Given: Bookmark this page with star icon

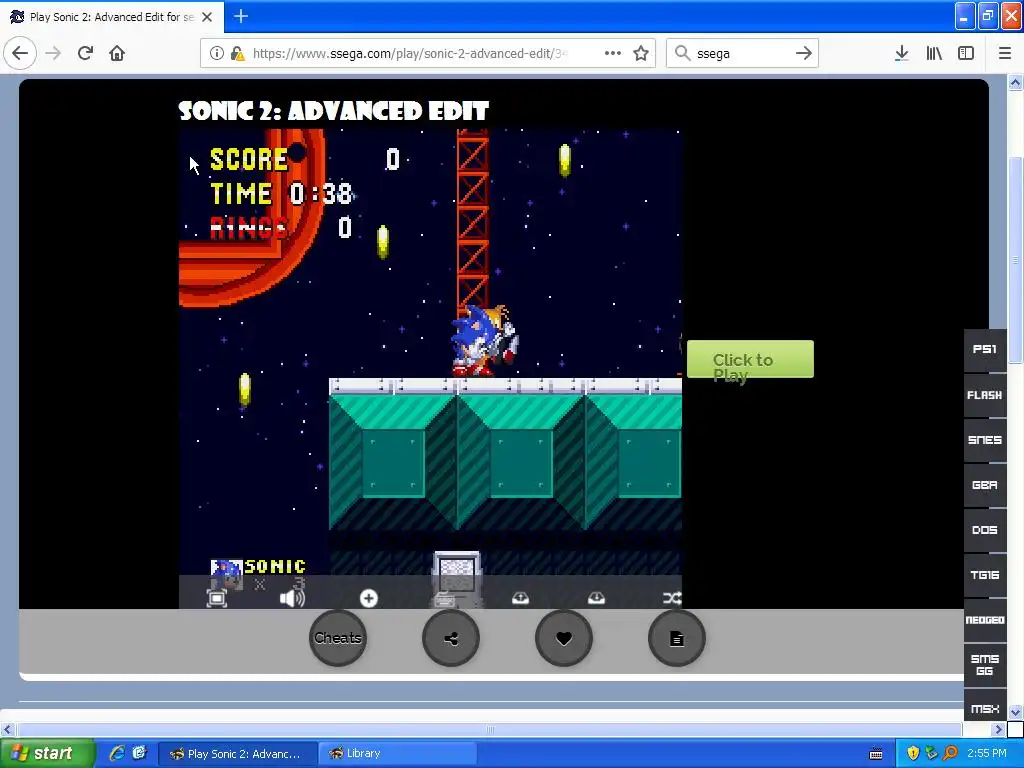Looking at the screenshot, I should coord(641,53).
